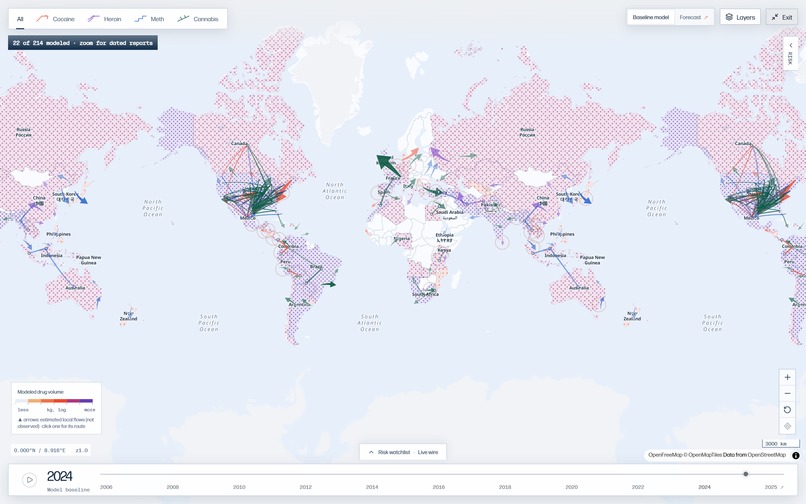Select the All drugs filter tab
This screenshot has height=504, width=806.
pos(20,19)
